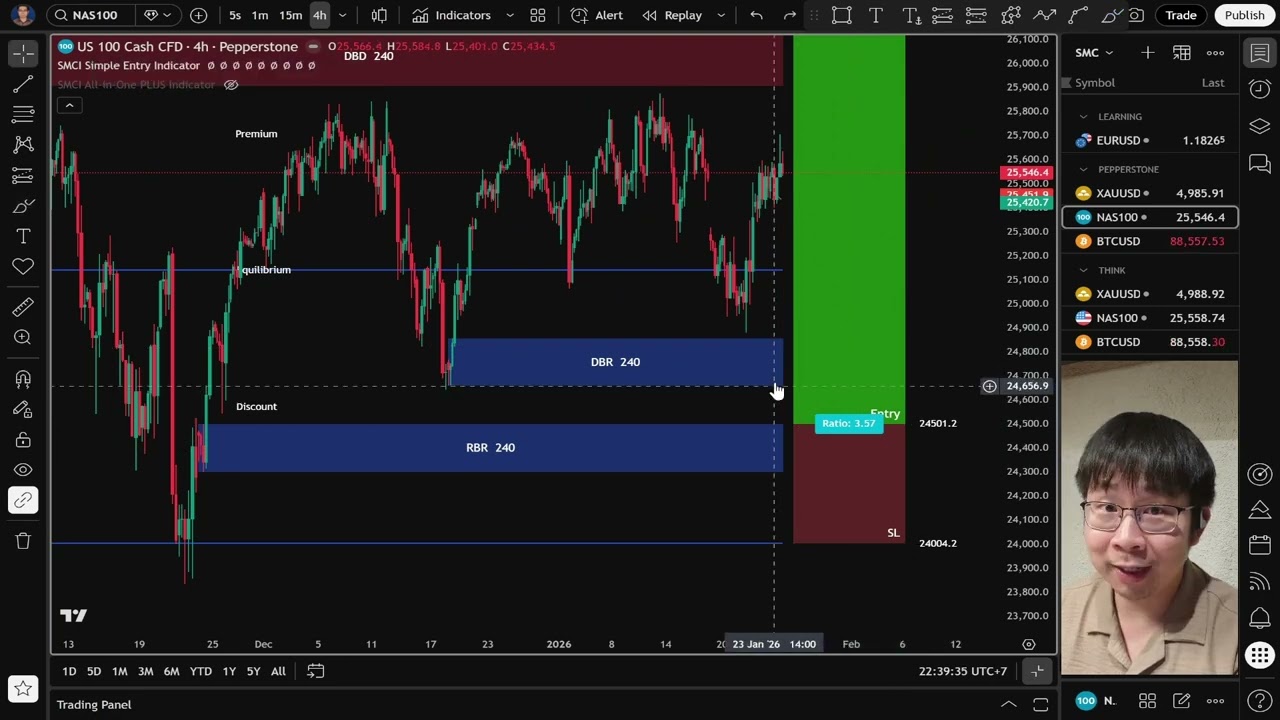Screen dimensions: 1280x720
Task: Open favorites star toolbar button
Action: (x=23, y=688)
